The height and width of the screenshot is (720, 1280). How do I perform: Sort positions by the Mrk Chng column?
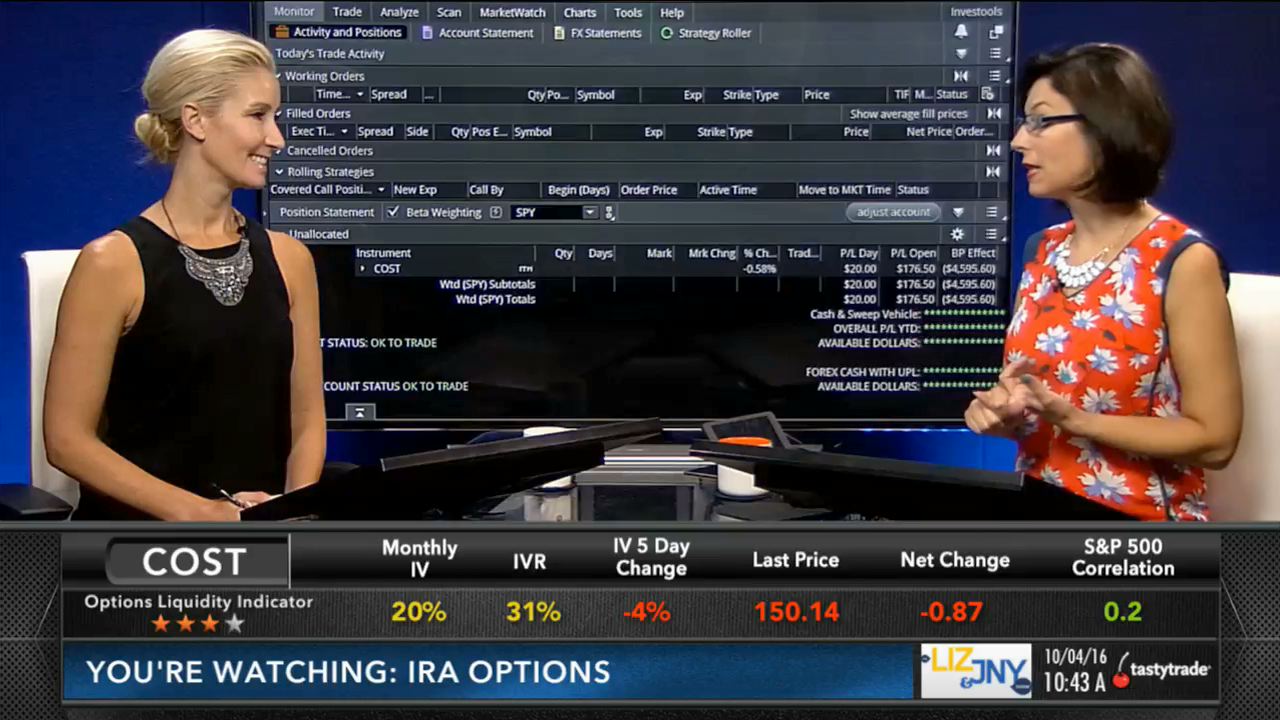point(712,253)
